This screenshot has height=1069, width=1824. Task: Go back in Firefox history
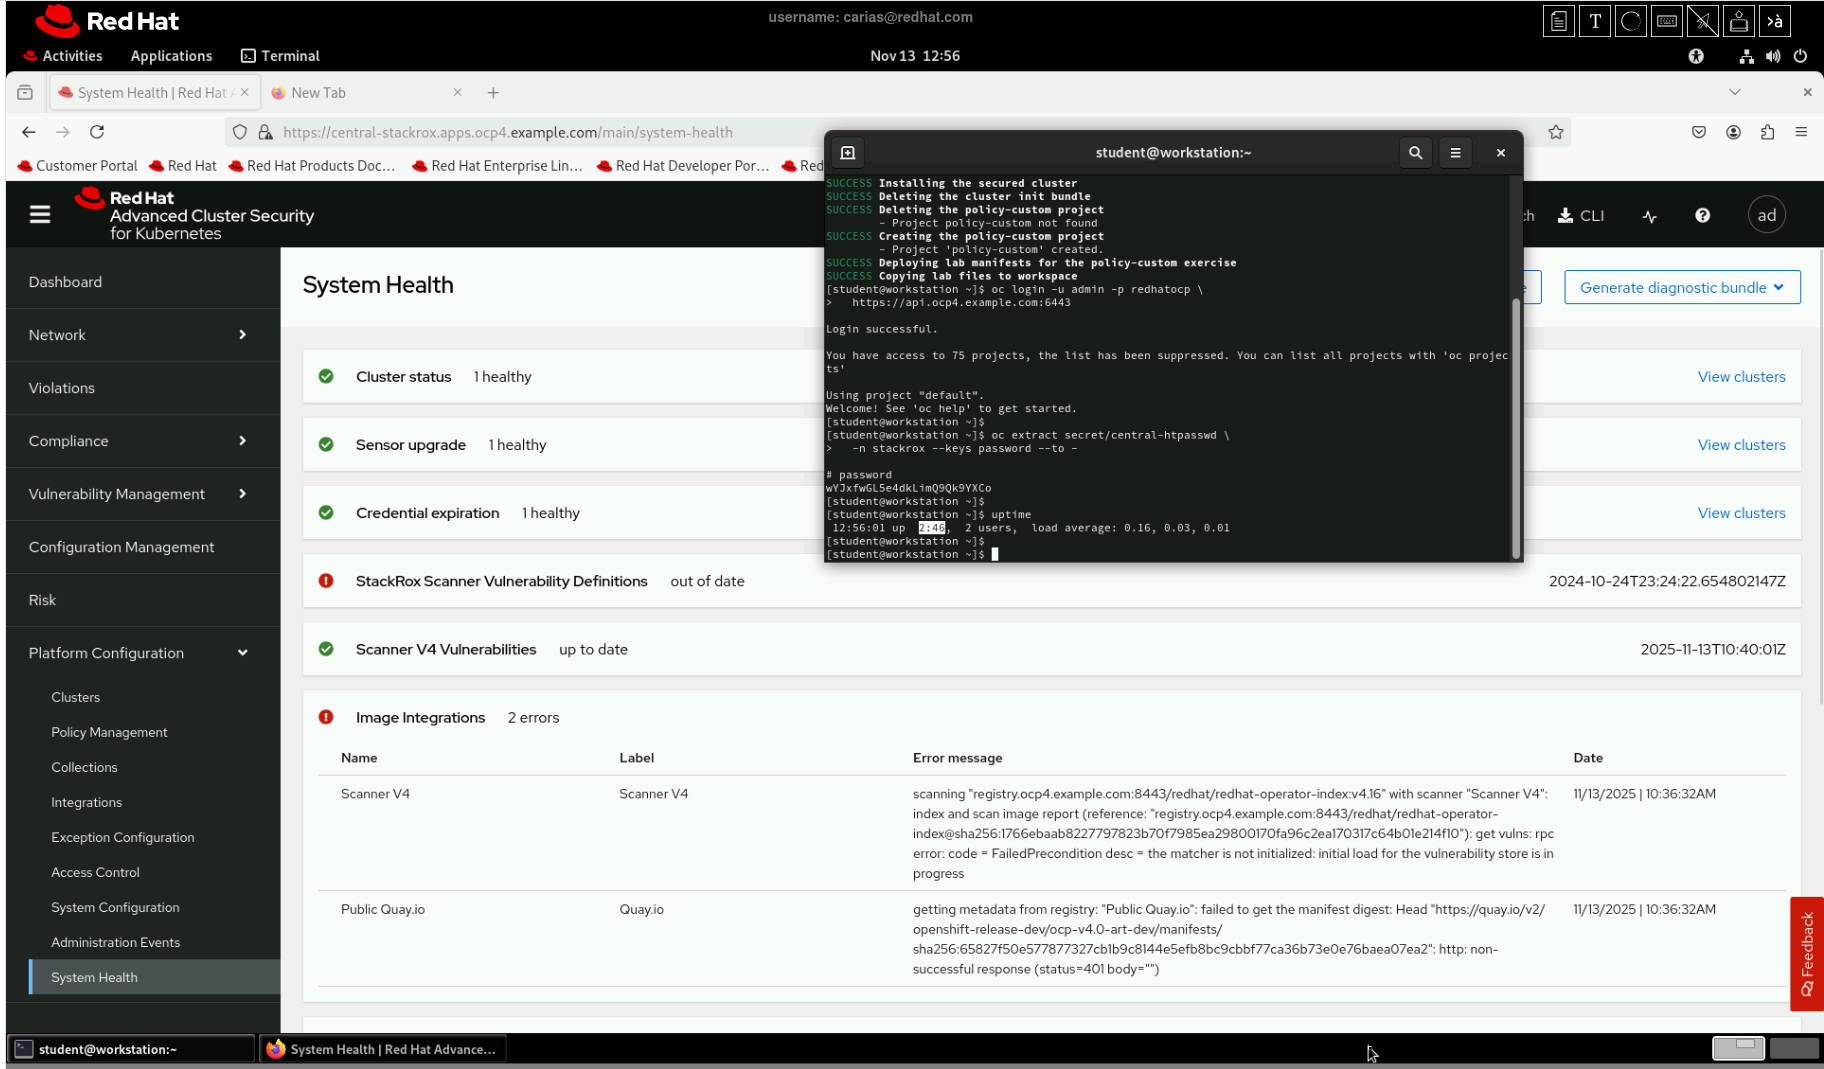tap(29, 132)
